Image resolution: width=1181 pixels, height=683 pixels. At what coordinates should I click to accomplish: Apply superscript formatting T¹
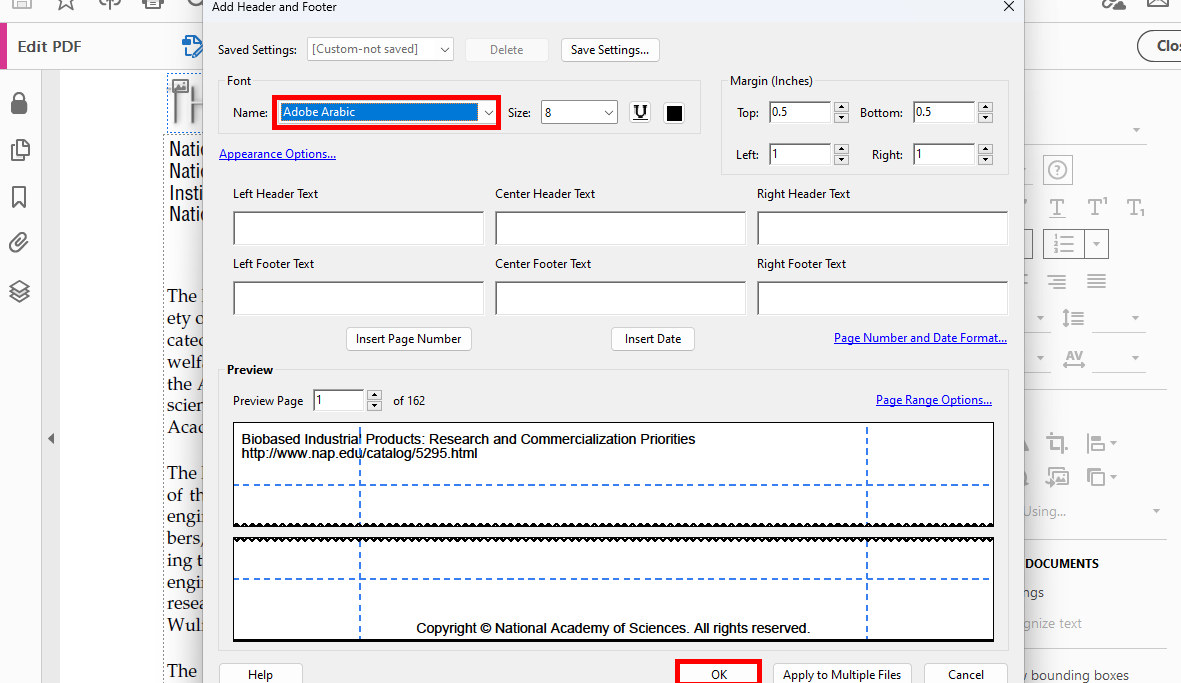coord(1096,208)
